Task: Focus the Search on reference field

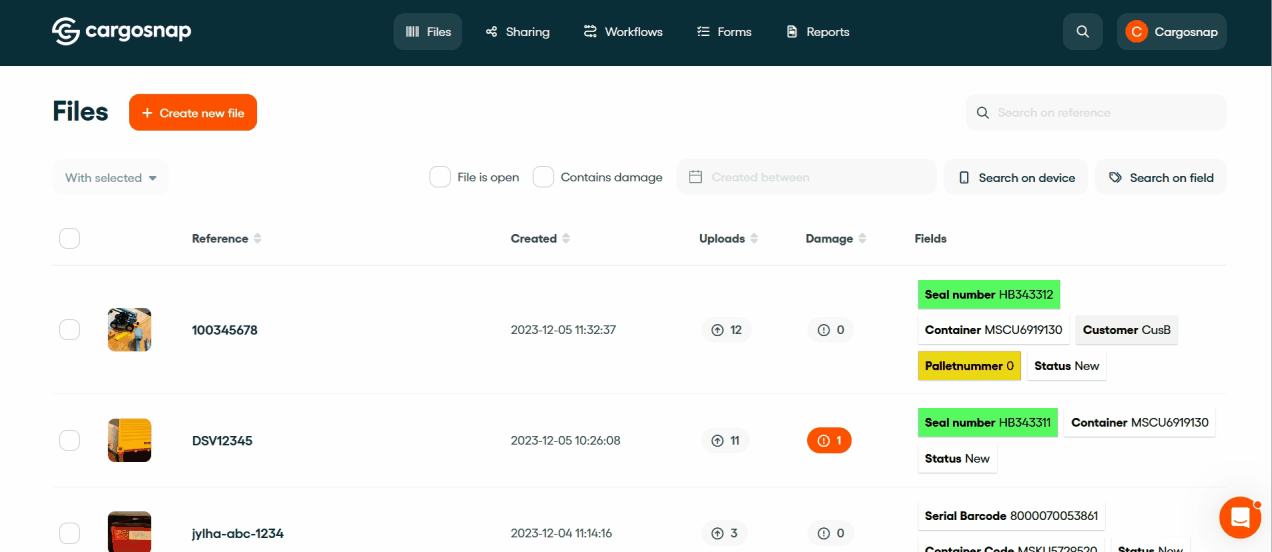Action: (x=1096, y=113)
